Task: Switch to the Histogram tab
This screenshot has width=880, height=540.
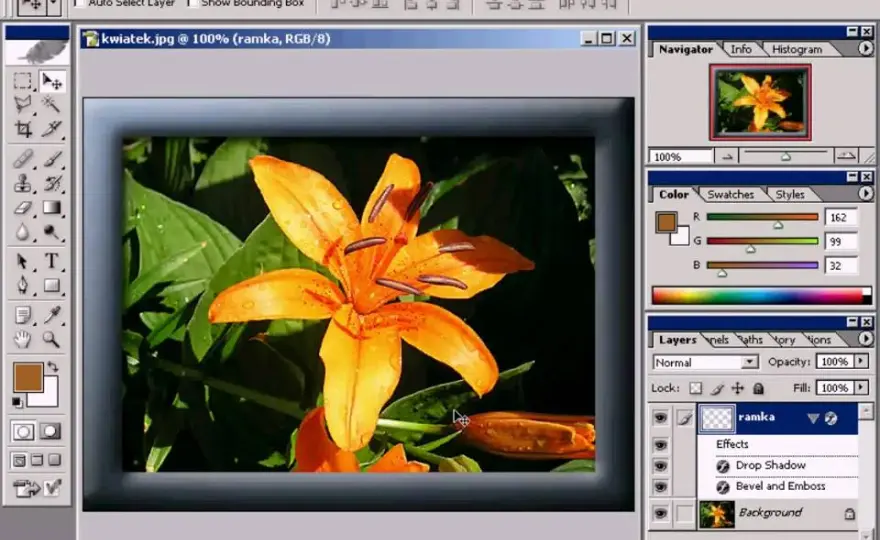Action: click(x=797, y=49)
